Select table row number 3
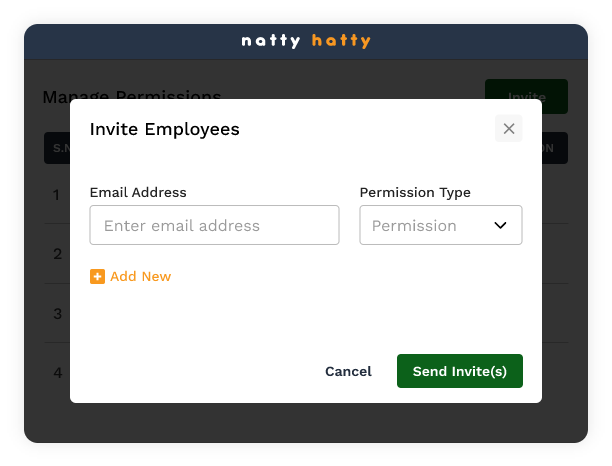The height and width of the screenshot is (466, 612). (57, 313)
